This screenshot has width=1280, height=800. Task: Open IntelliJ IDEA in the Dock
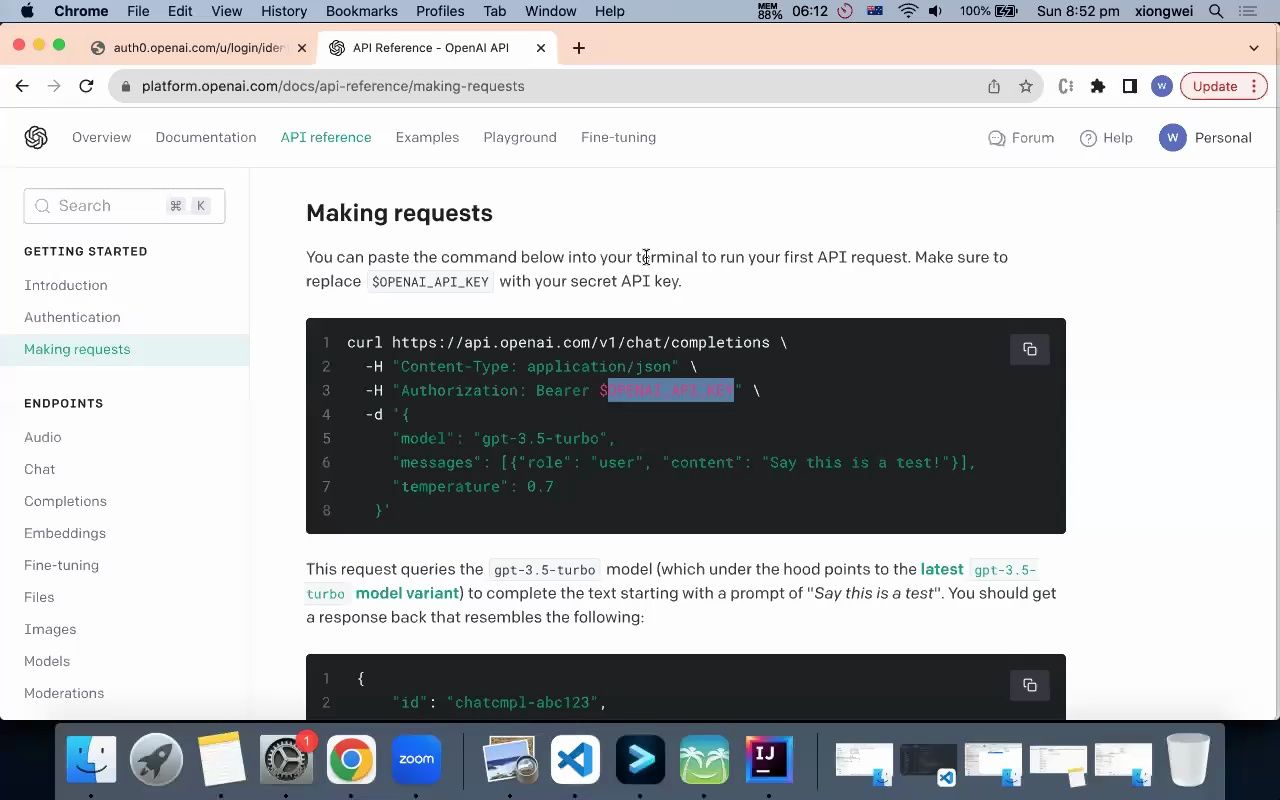click(x=769, y=760)
